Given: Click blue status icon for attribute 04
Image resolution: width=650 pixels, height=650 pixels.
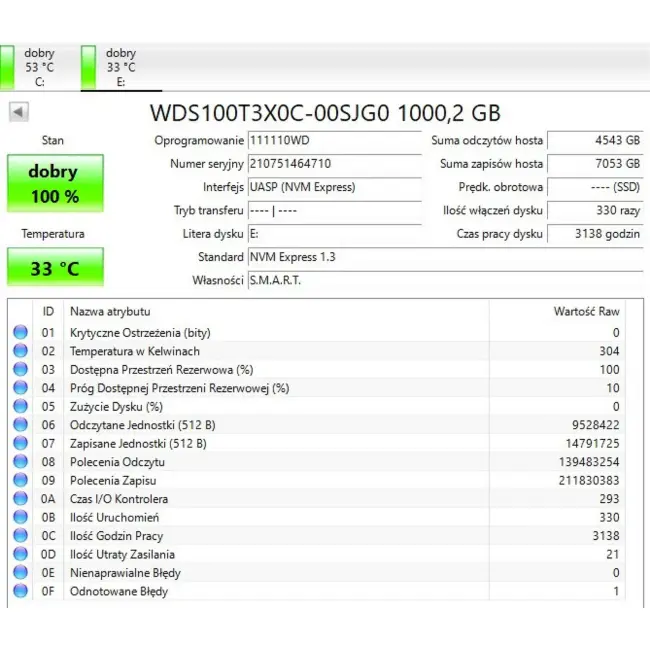Looking at the screenshot, I should pos(20,388).
